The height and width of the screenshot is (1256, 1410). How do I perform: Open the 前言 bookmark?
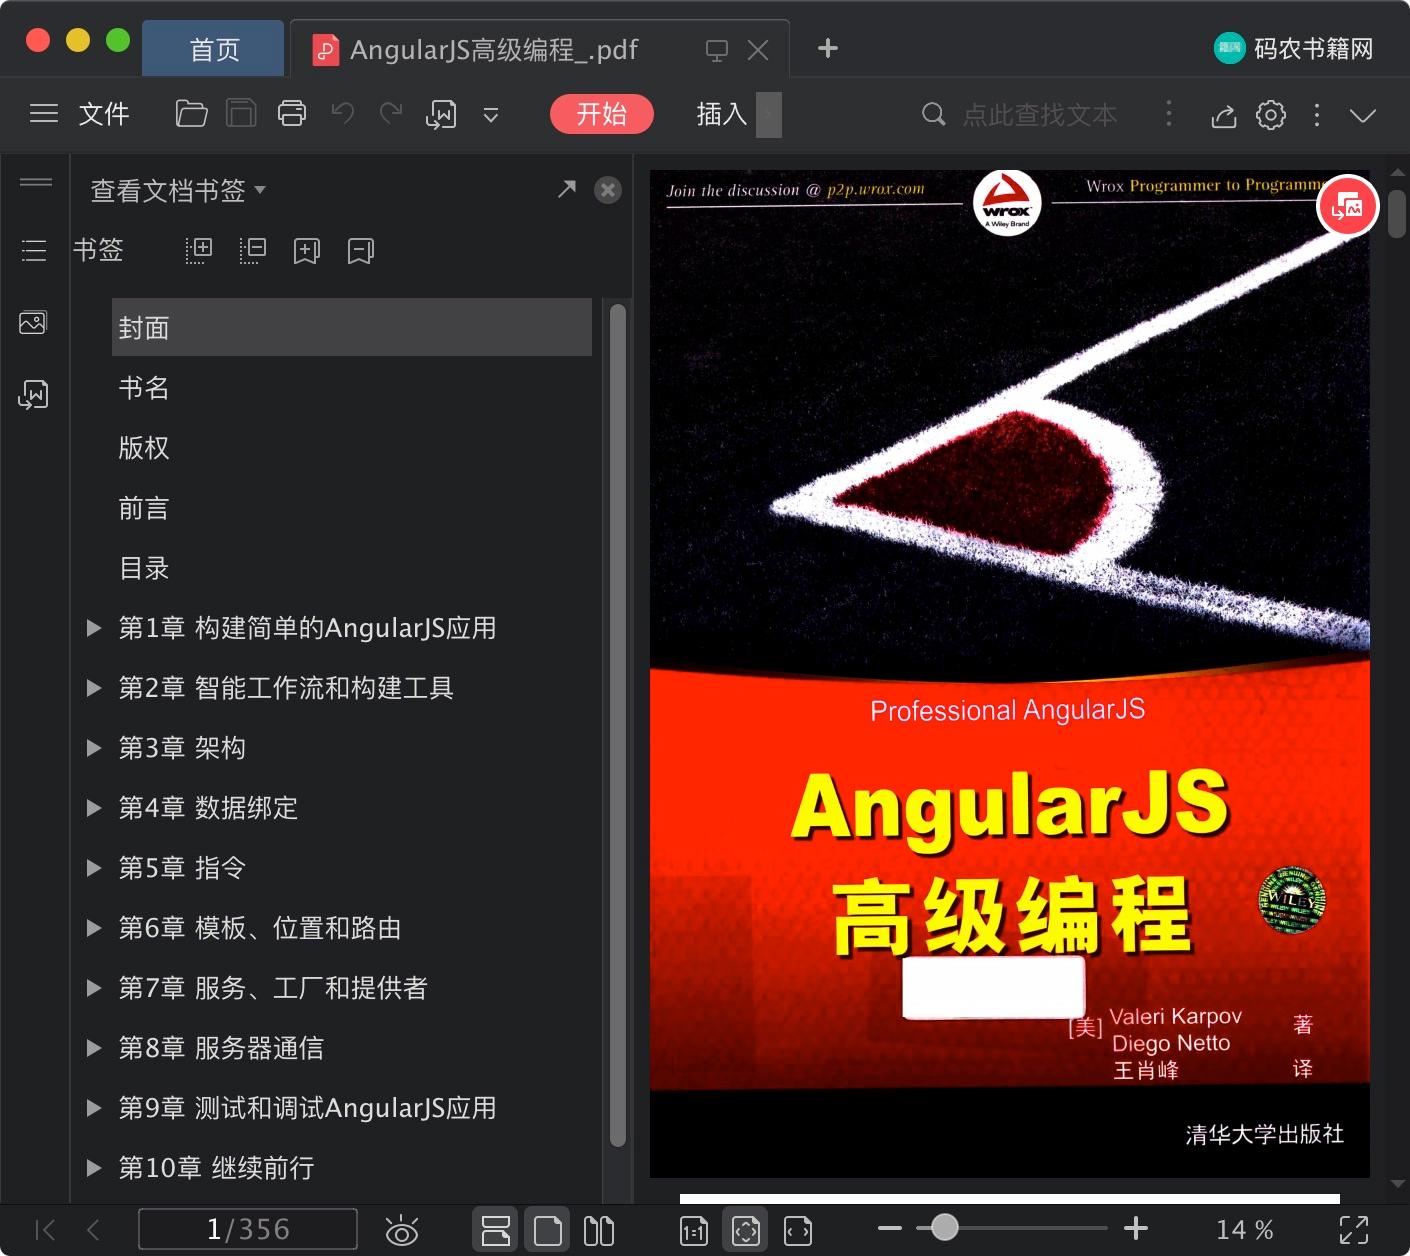pos(144,508)
